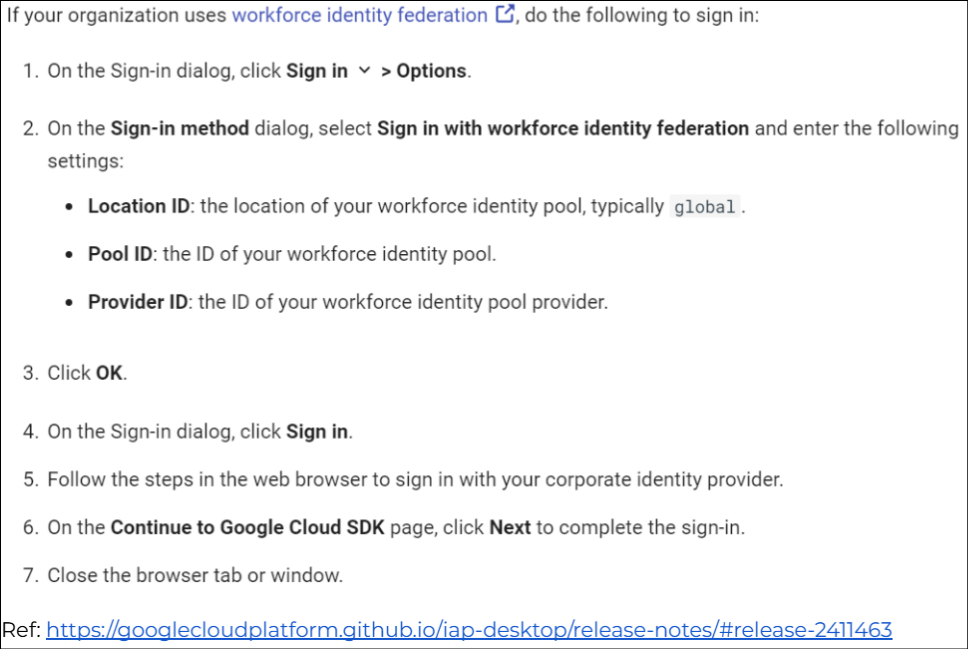Click the If your organization uses intro text

click(x=118, y=16)
